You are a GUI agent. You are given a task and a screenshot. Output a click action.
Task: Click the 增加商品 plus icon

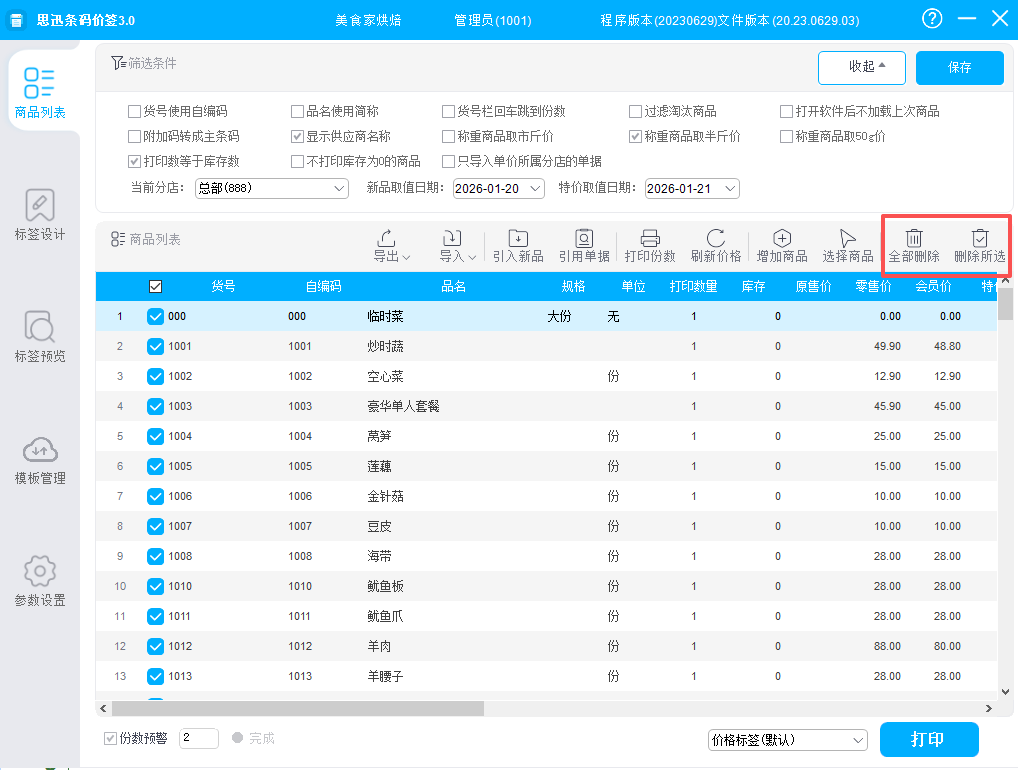(x=782, y=239)
